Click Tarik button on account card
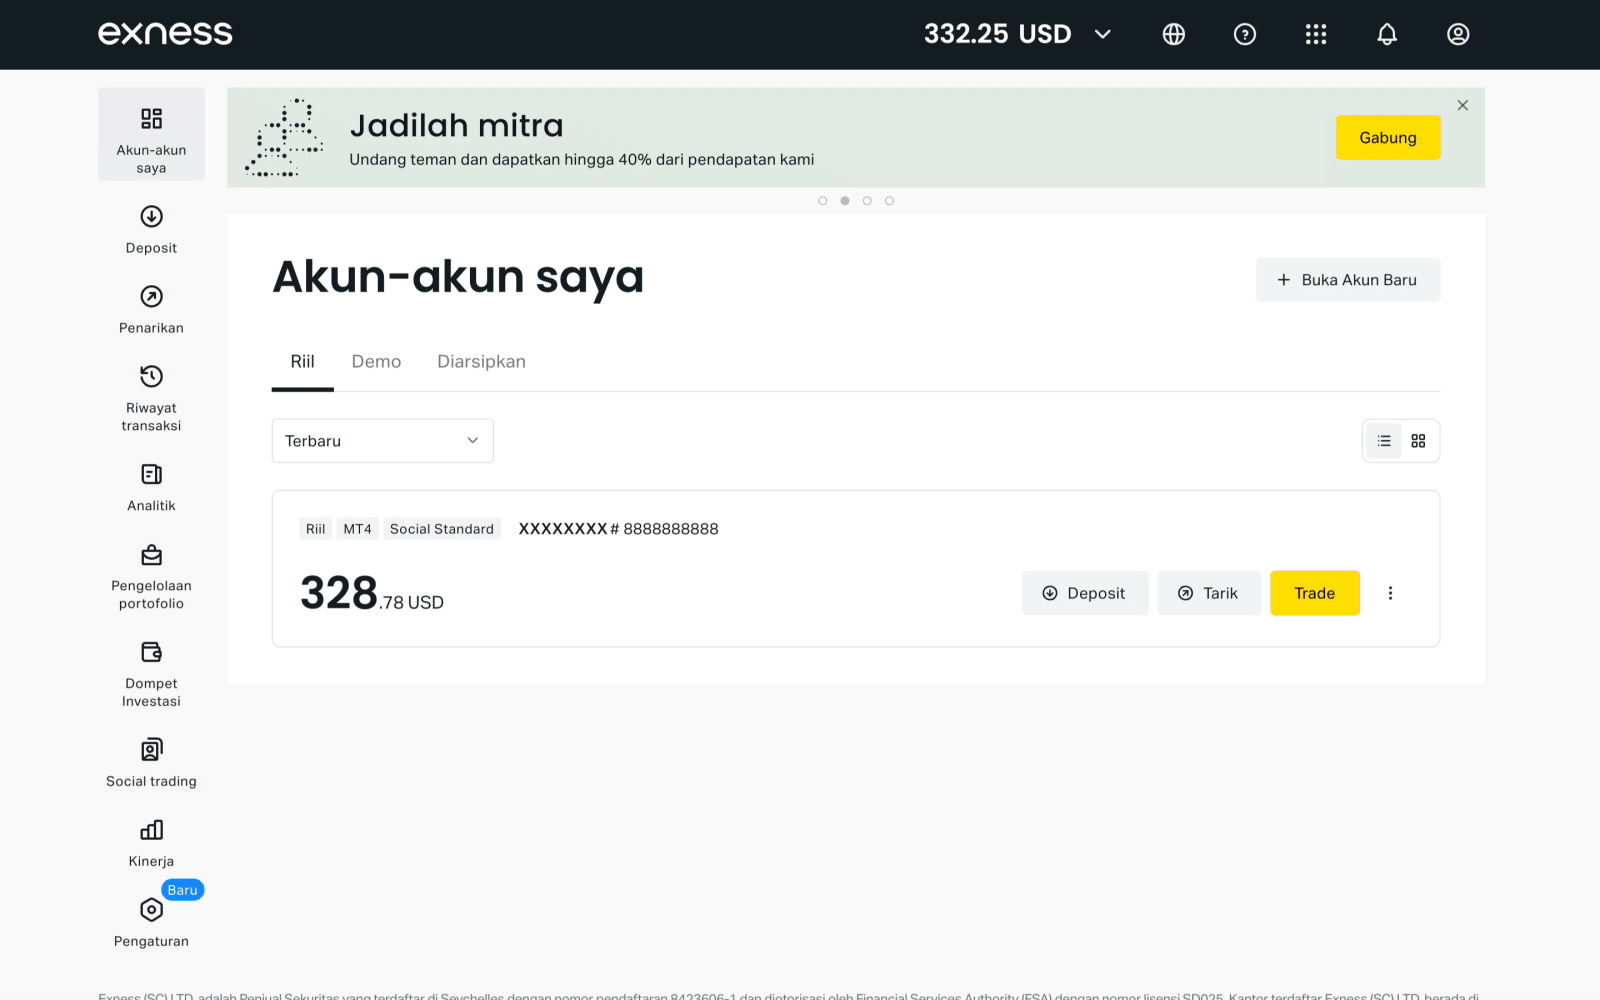This screenshot has height=1000, width=1600. pos(1209,593)
